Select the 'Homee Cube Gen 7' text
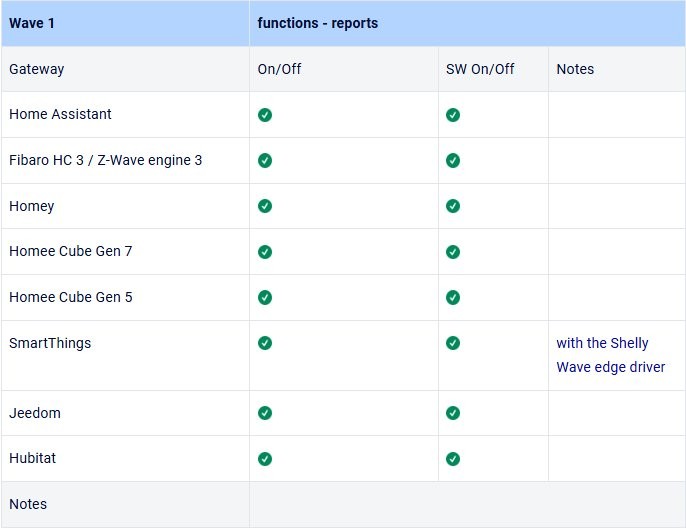 pyautogui.click(x=70, y=251)
